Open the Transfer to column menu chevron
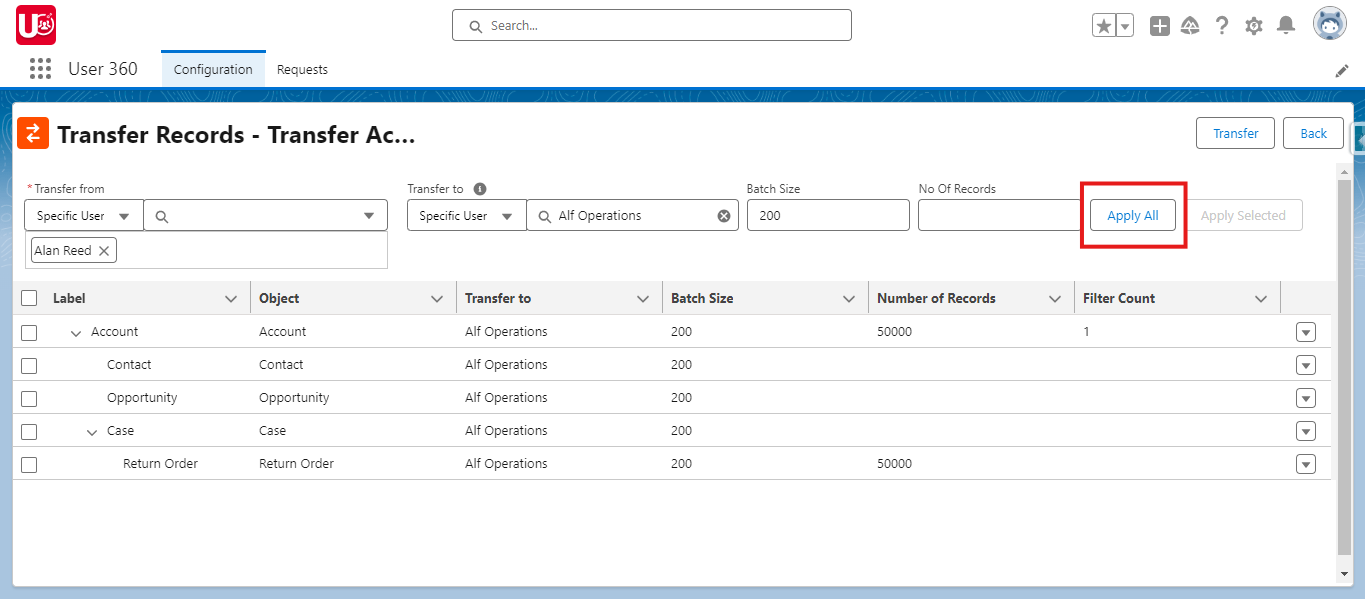 pos(643,299)
